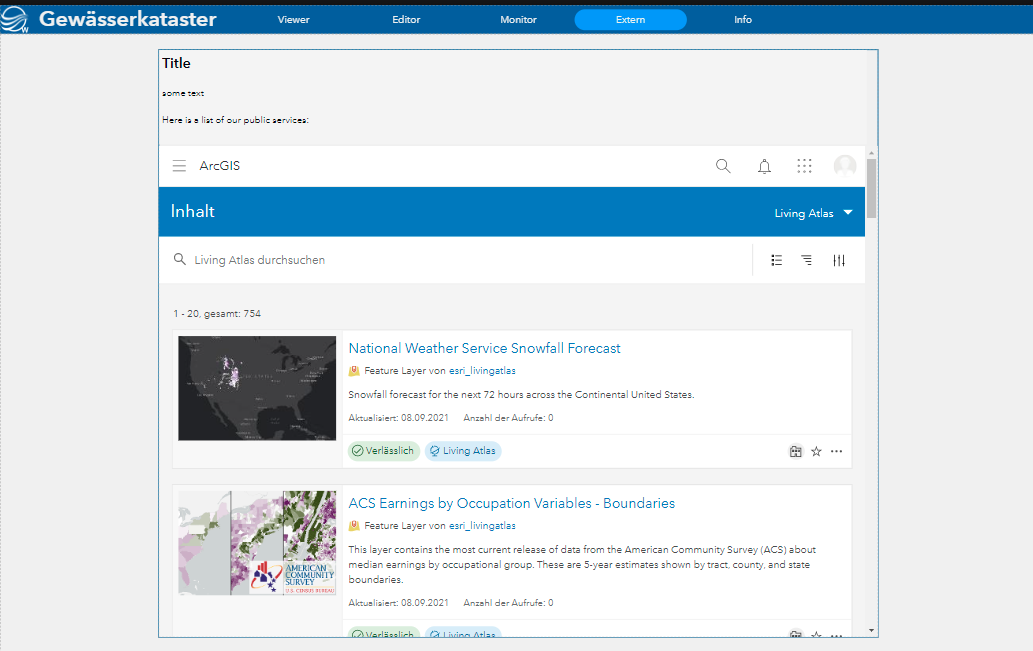
Task: Open the sort options icon
Action: [806, 260]
